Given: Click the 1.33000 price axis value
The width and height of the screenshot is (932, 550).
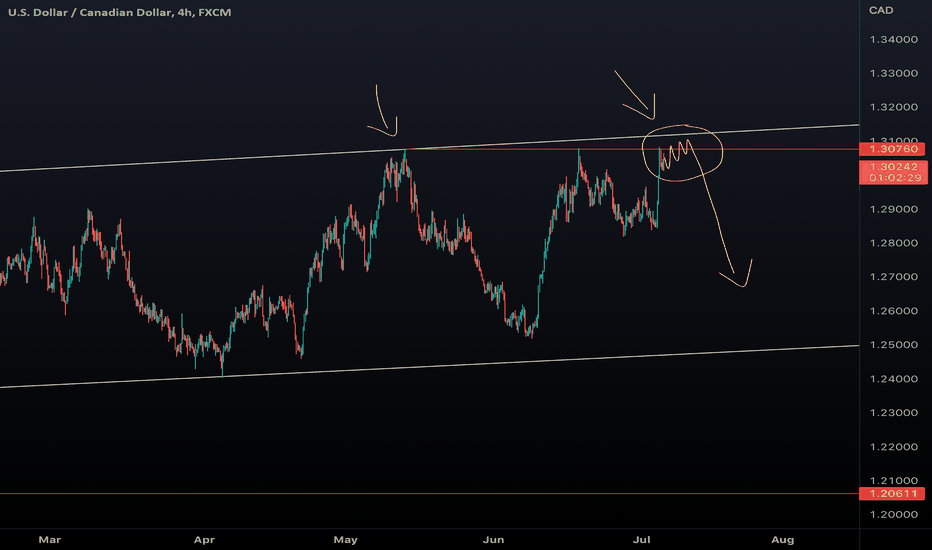Looking at the screenshot, I should 893,74.
